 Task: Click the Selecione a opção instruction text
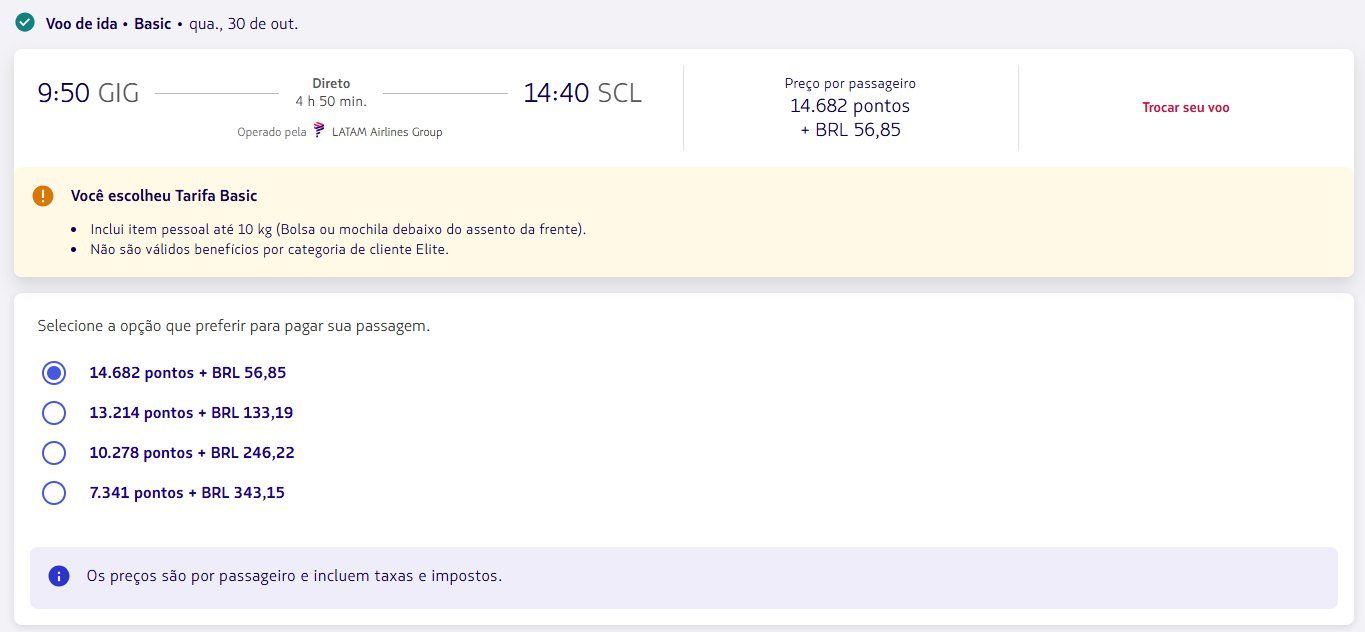point(233,326)
